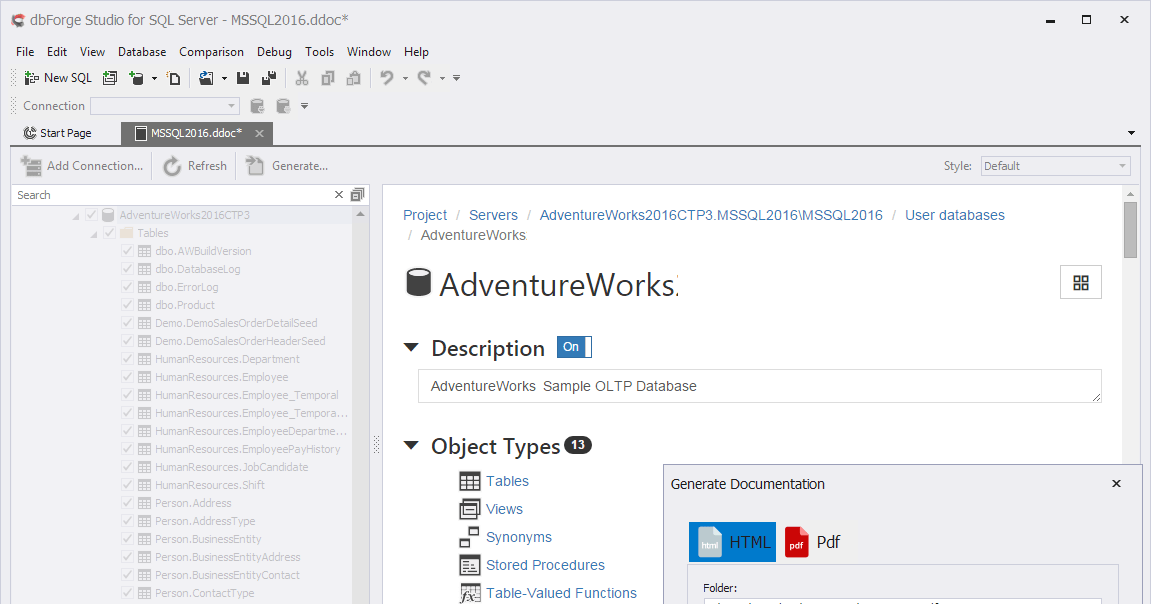This screenshot has width=1151, height=604.
Task: Toggle the Description On switch
Action: 572,346
